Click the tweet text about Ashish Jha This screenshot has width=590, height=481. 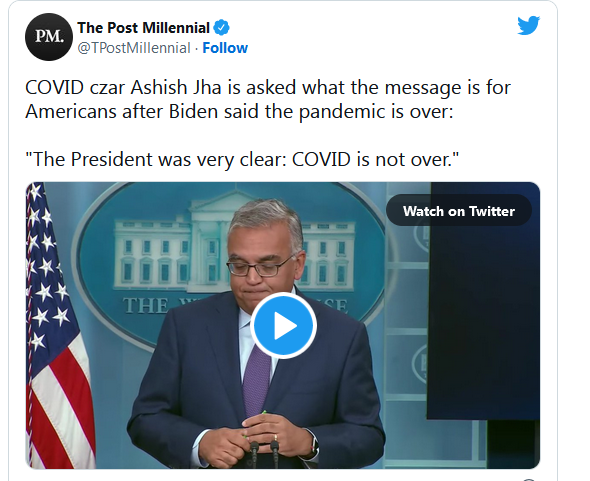[268, 99]
